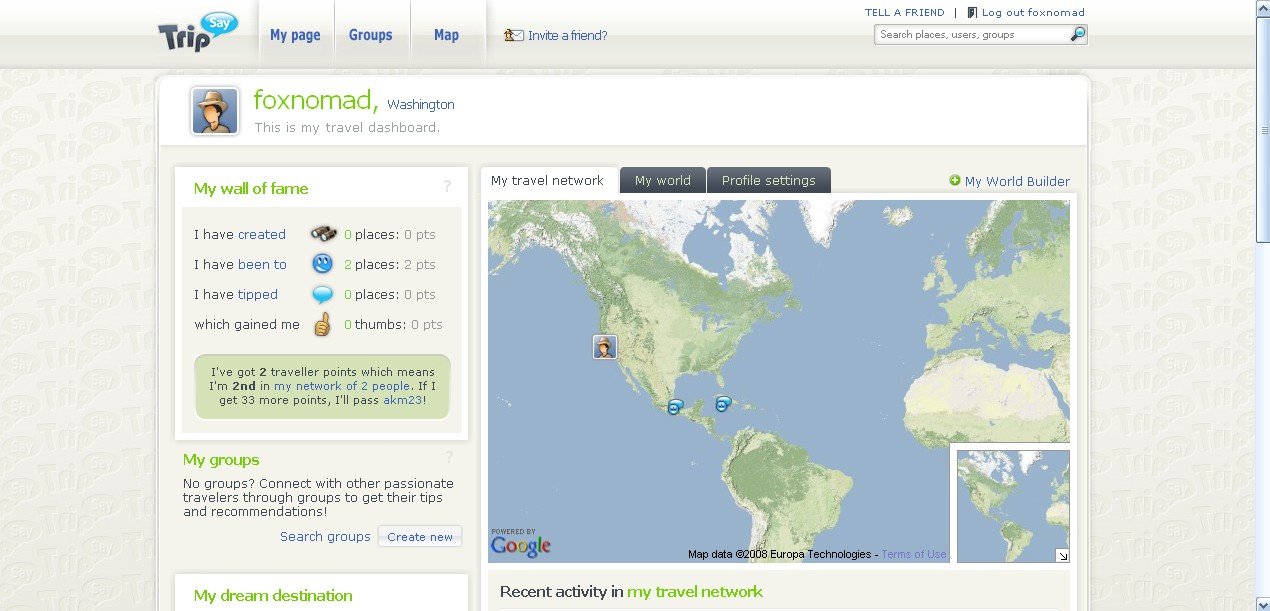This screenshot has width=1270, height=611.
Task: Click the Search groups link
Action: [x=325, y=536]
